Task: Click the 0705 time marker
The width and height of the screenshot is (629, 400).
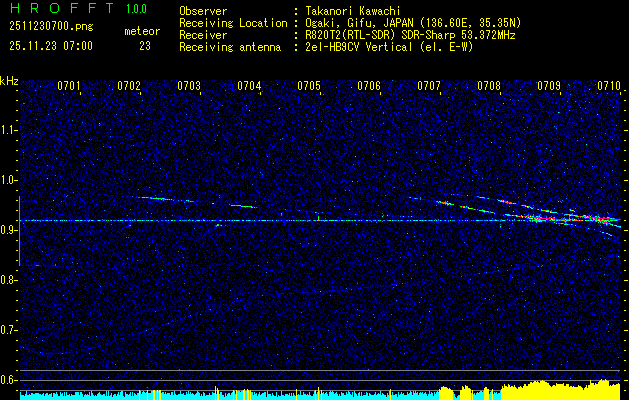Action: [x=309, y=87]
